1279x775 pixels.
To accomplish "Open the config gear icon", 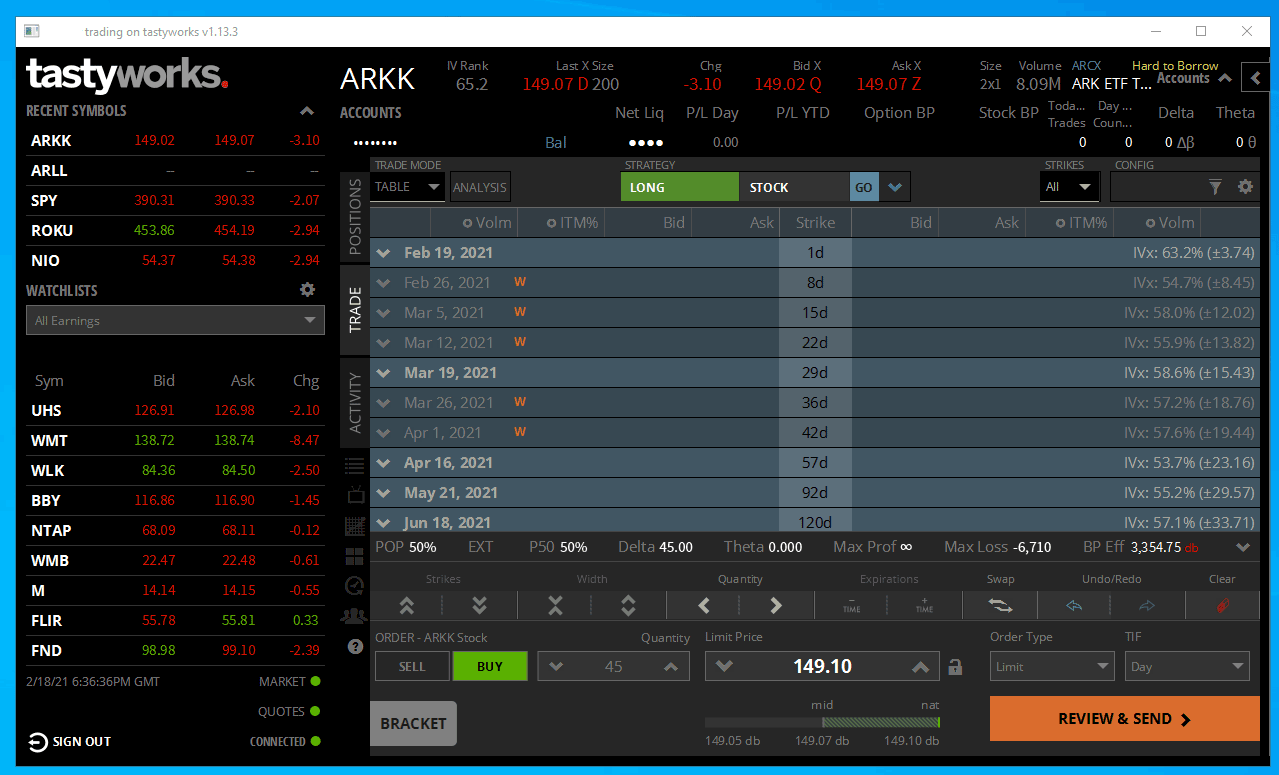I will tap(1245, 186).
